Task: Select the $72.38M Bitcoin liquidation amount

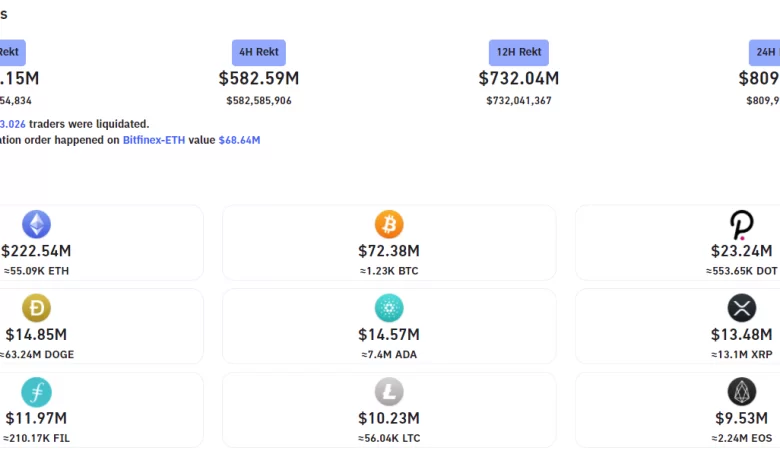Action: click(389, 251)
